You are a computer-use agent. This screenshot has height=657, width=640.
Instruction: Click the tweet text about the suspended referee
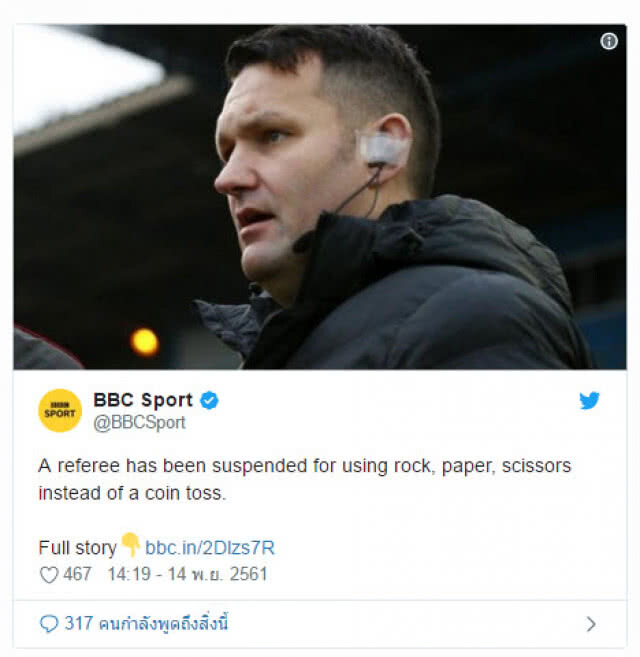pyautogui.click(x=305, y=479)
